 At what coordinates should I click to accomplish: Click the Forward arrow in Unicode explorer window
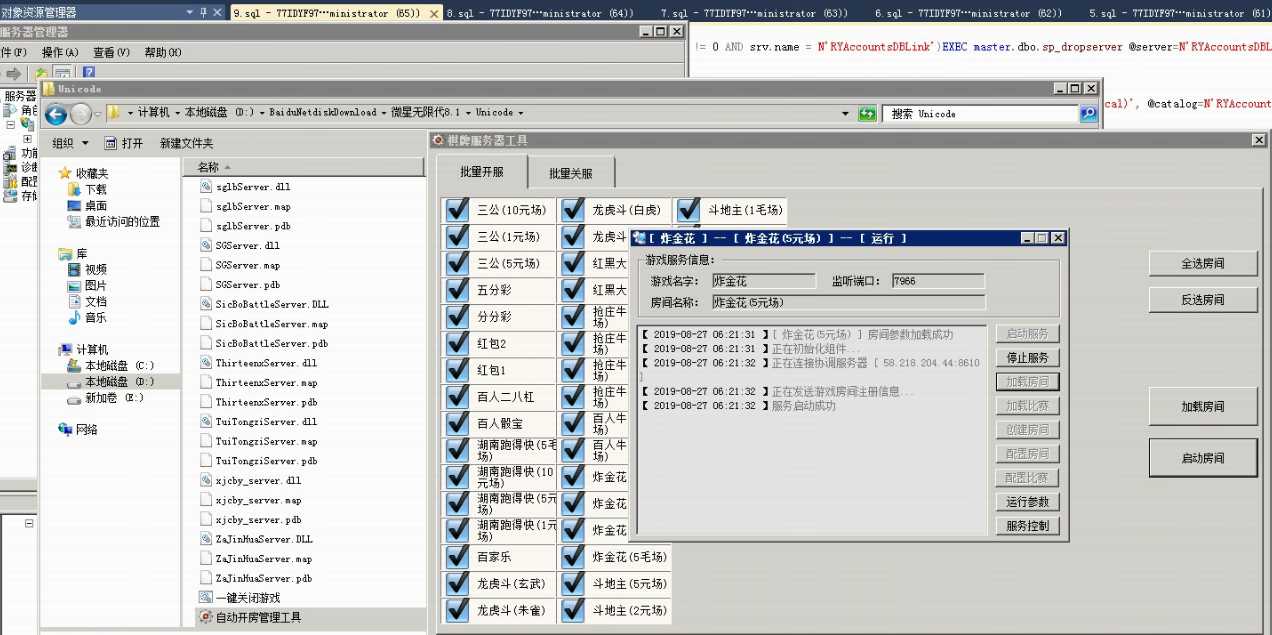pos(81,113)
